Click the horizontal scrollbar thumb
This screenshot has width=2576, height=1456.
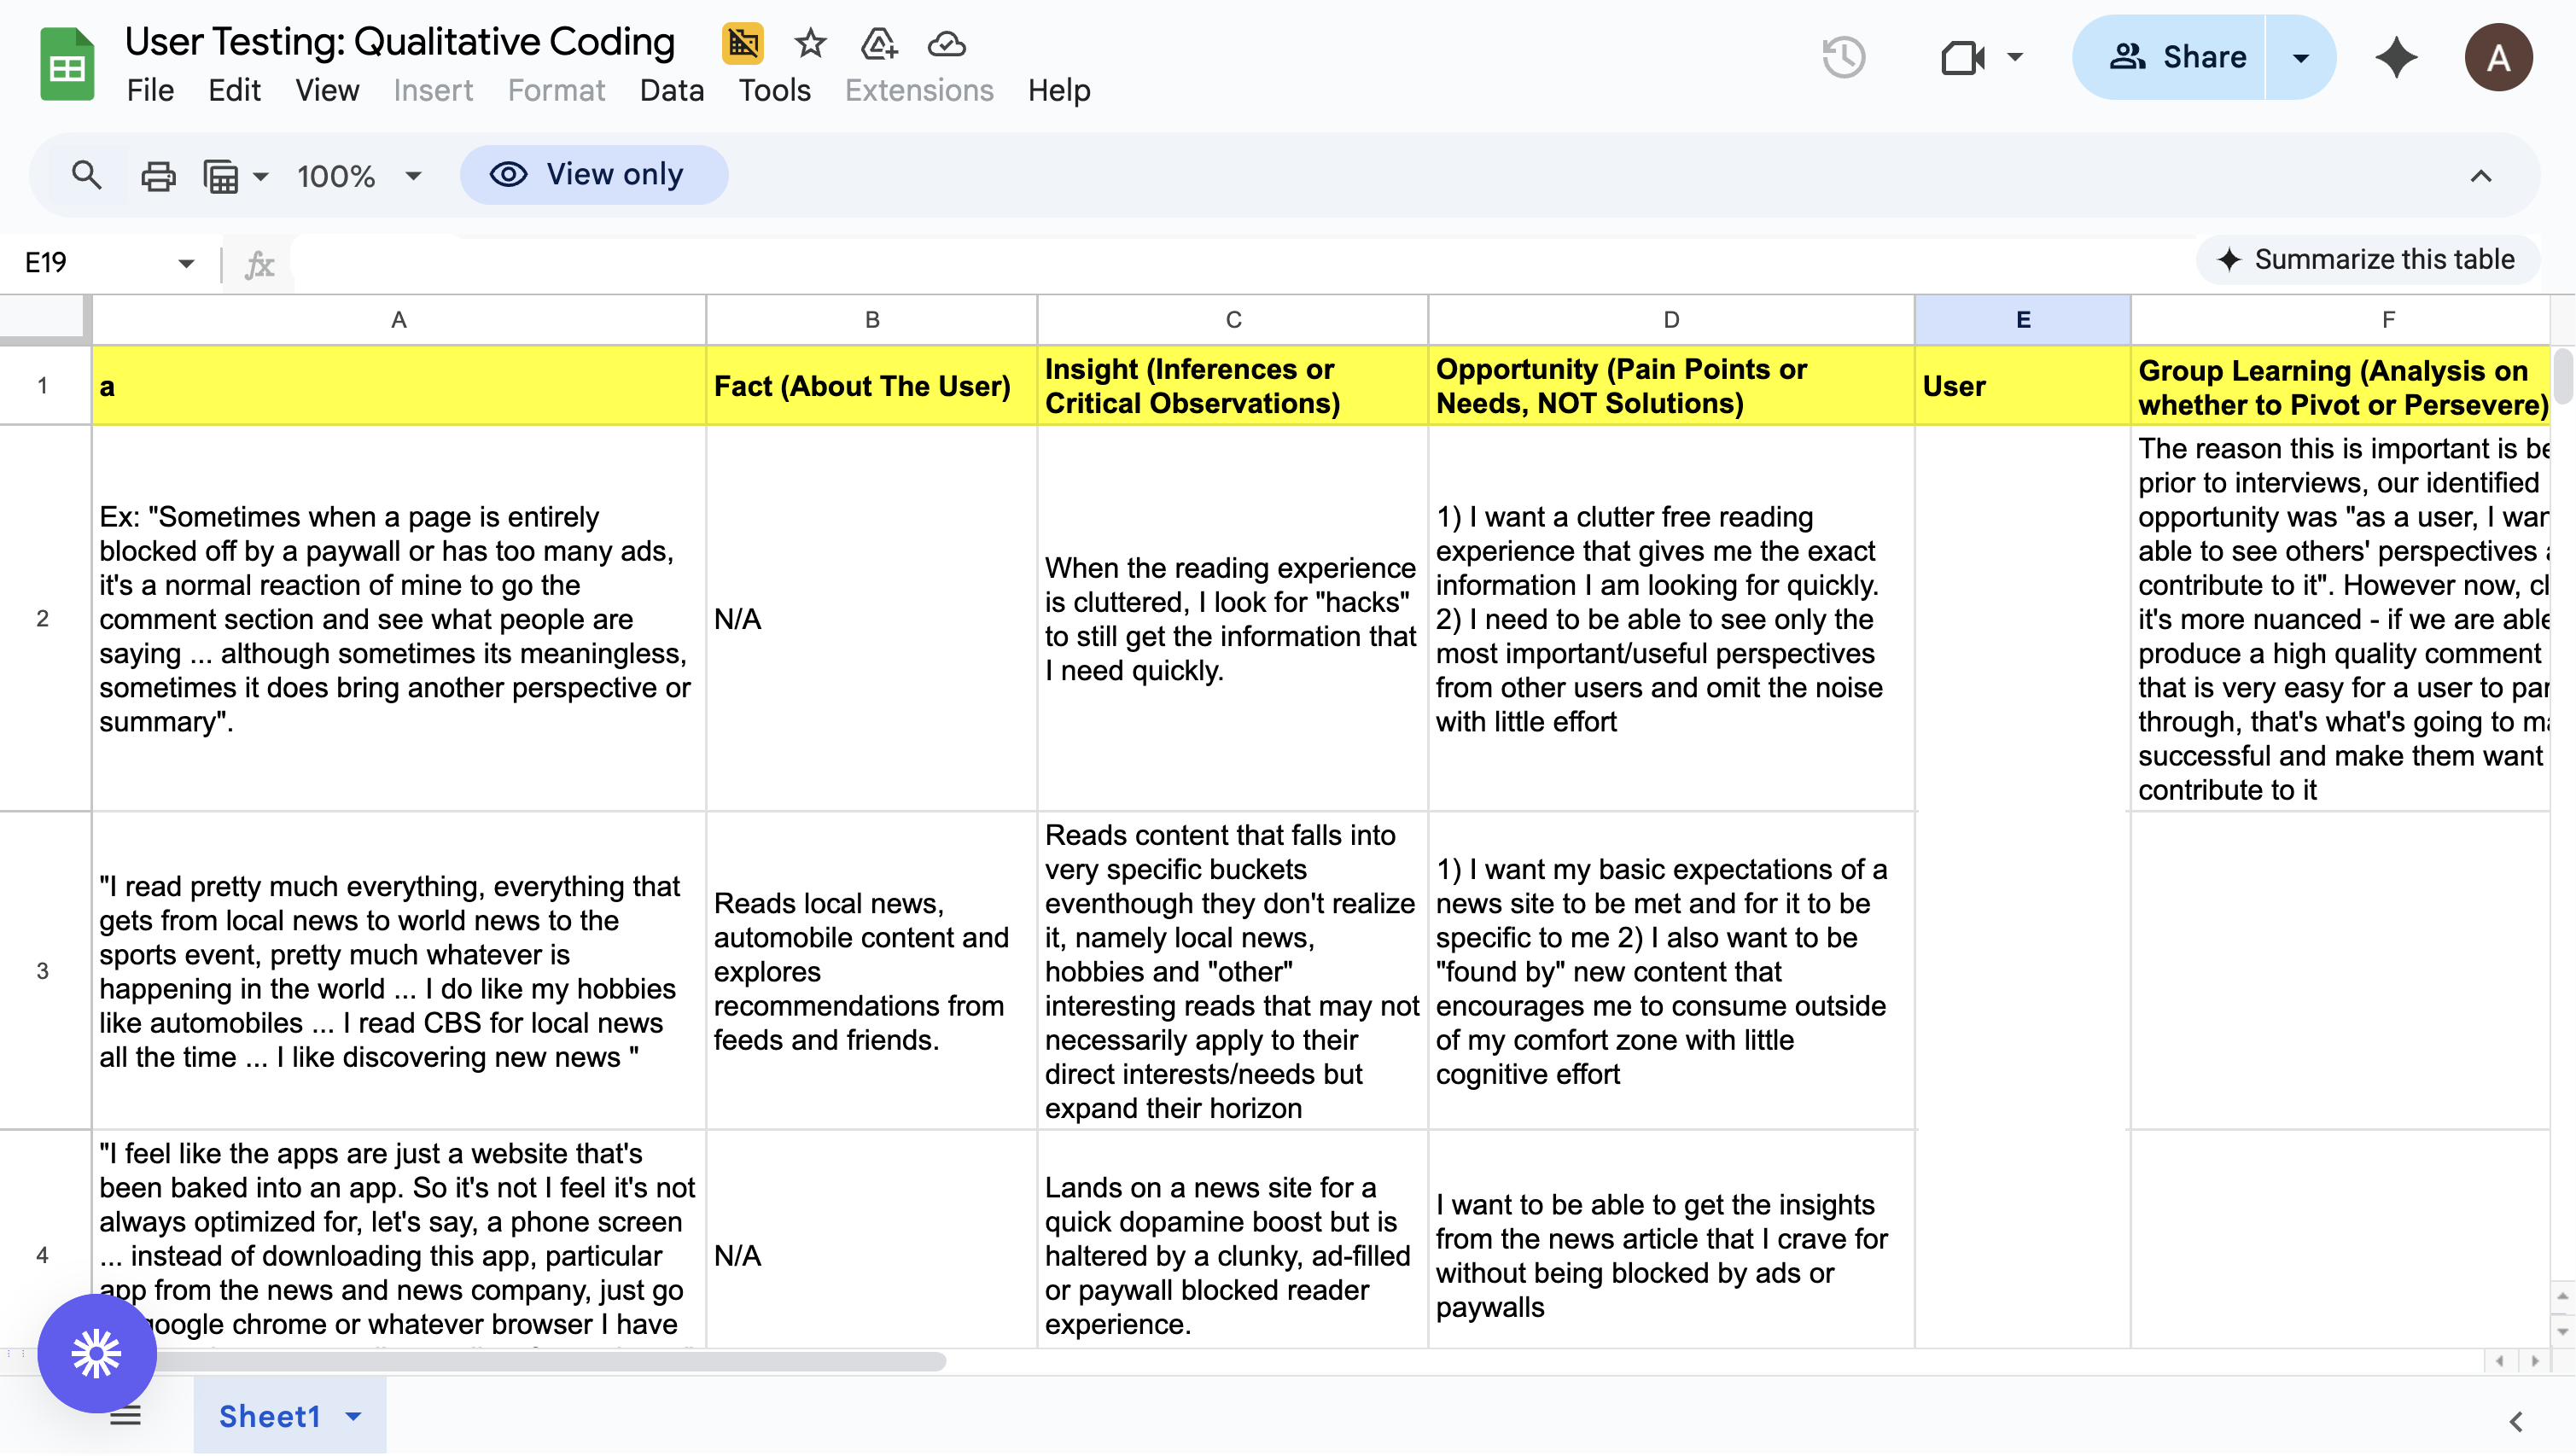[540, 1361]
